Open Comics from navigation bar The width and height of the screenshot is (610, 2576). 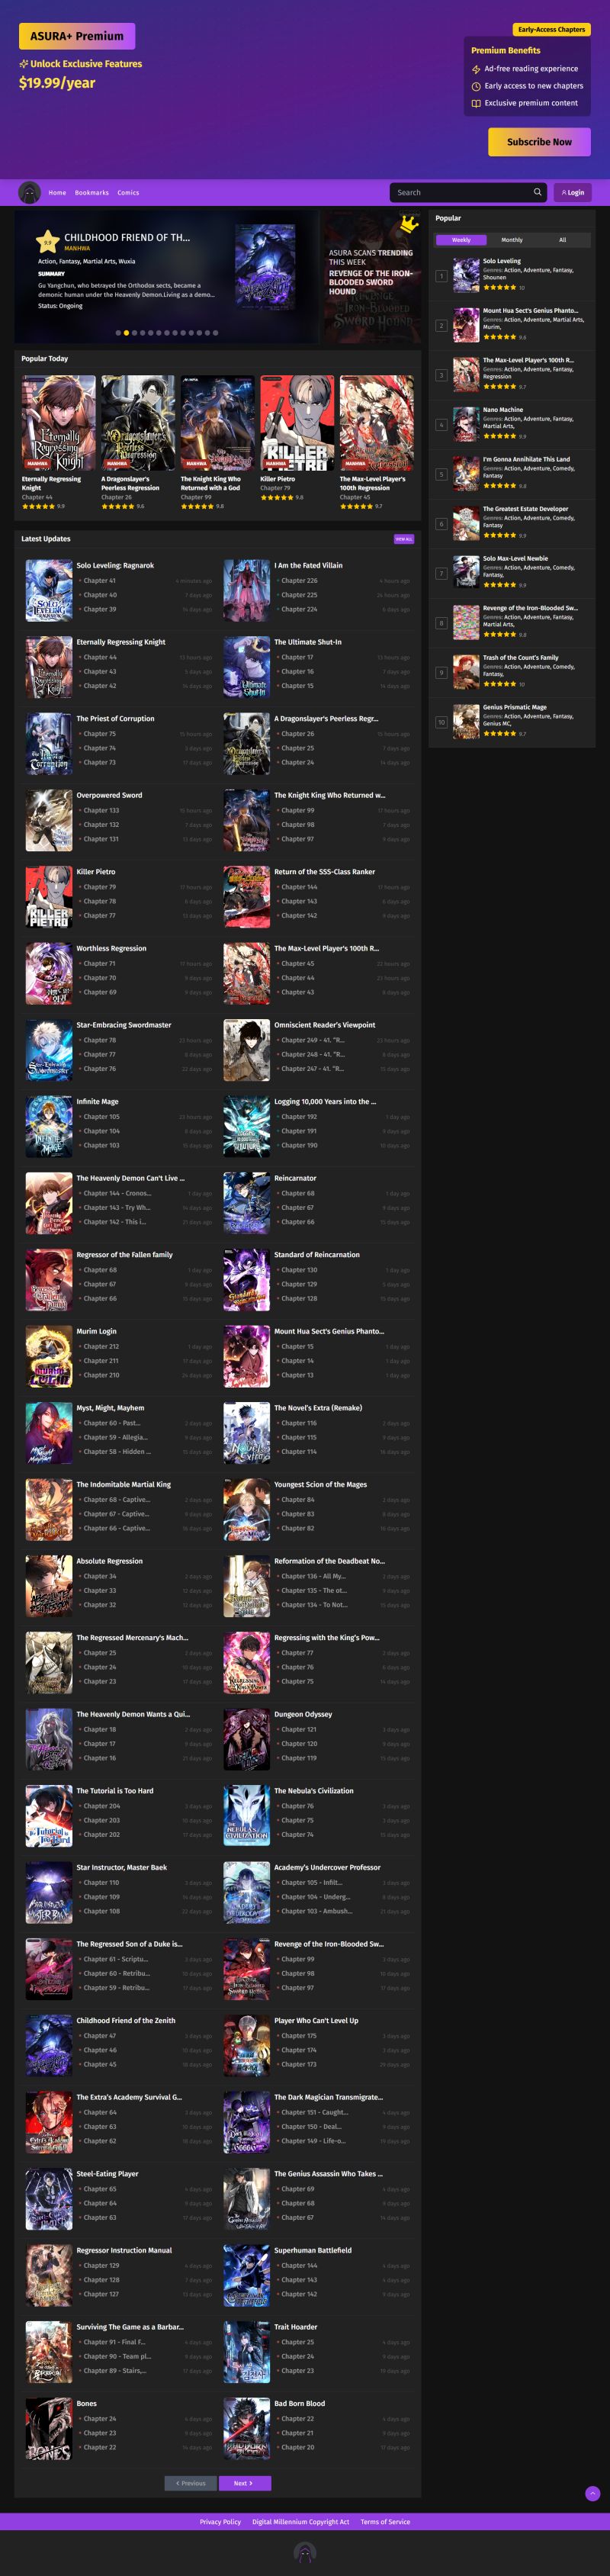[128, 192]
